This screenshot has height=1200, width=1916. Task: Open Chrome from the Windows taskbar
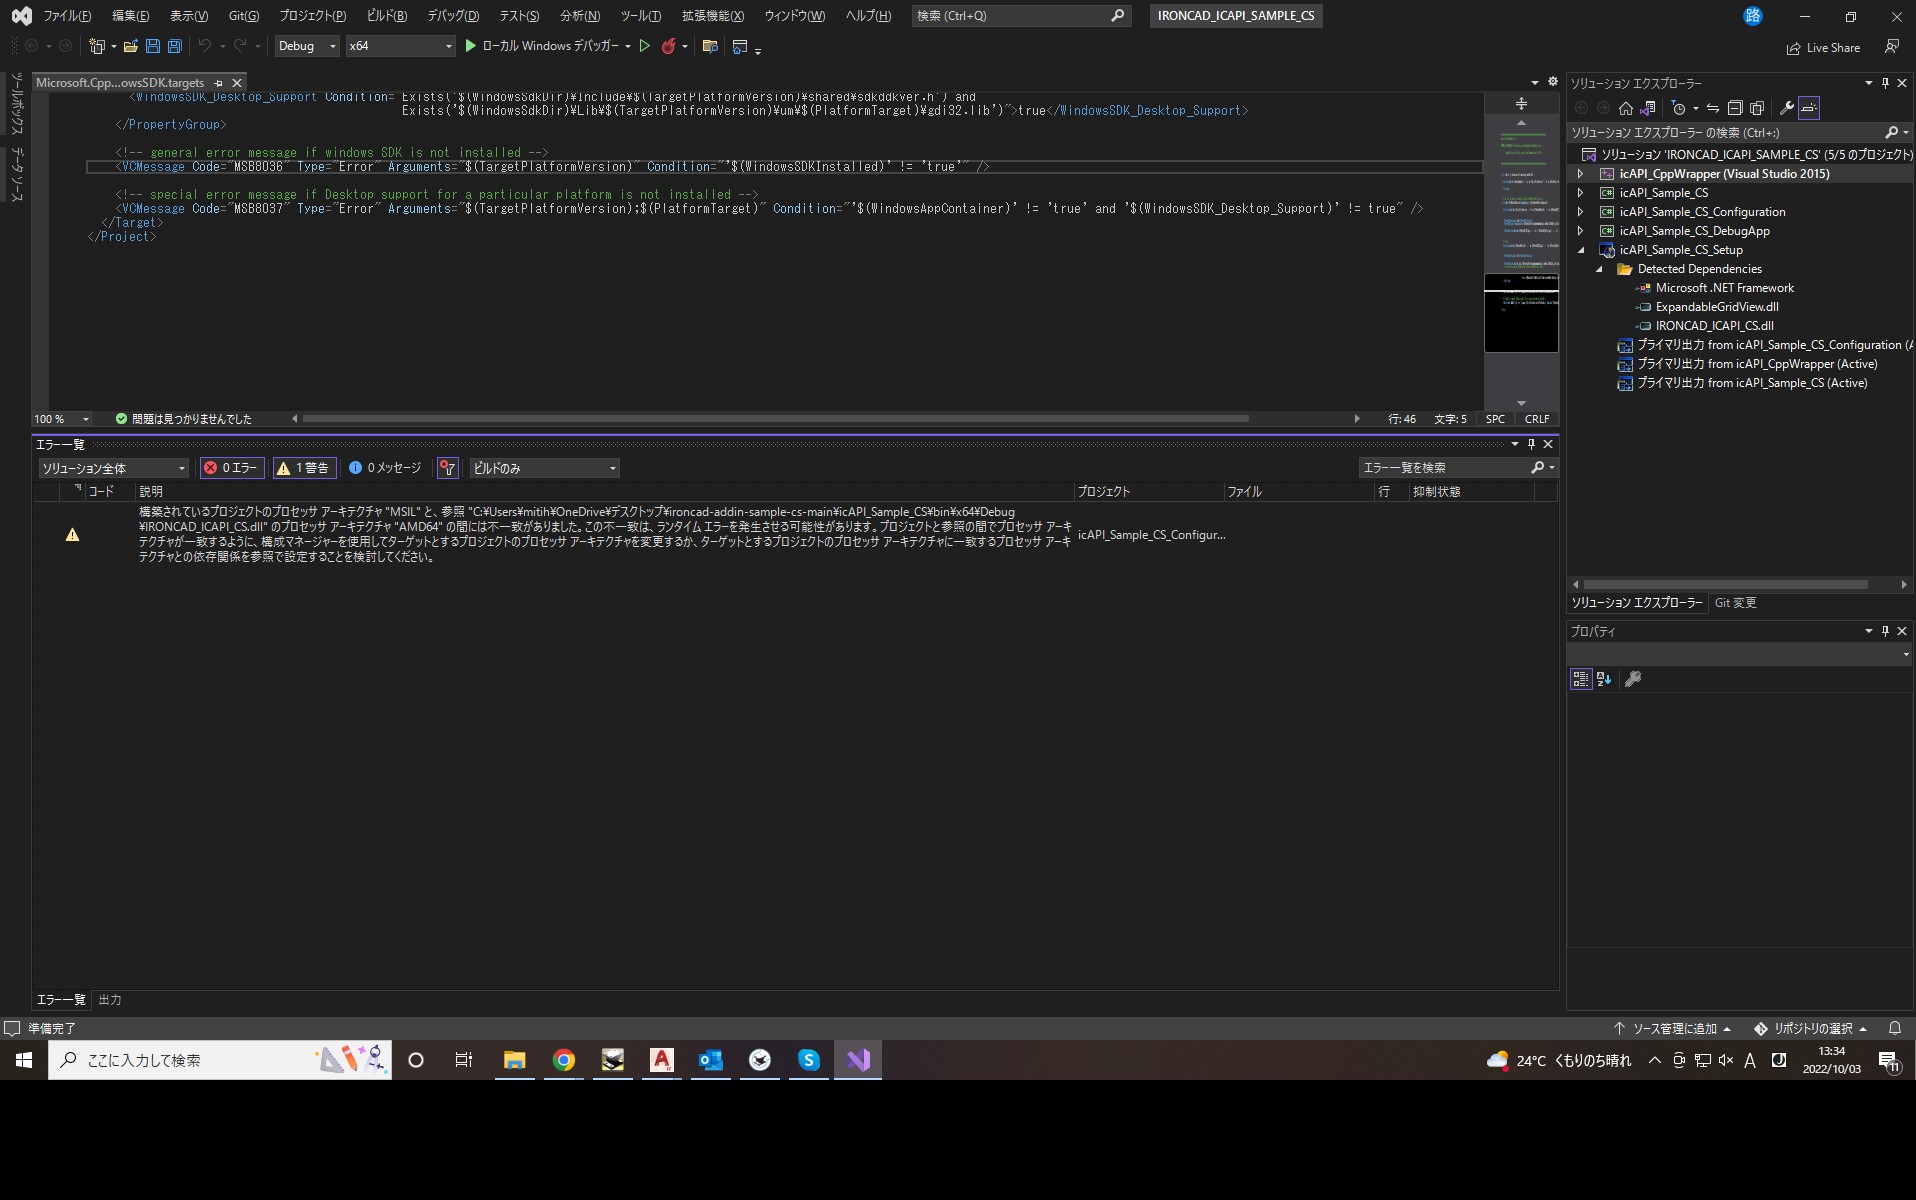coord(564,1060)
